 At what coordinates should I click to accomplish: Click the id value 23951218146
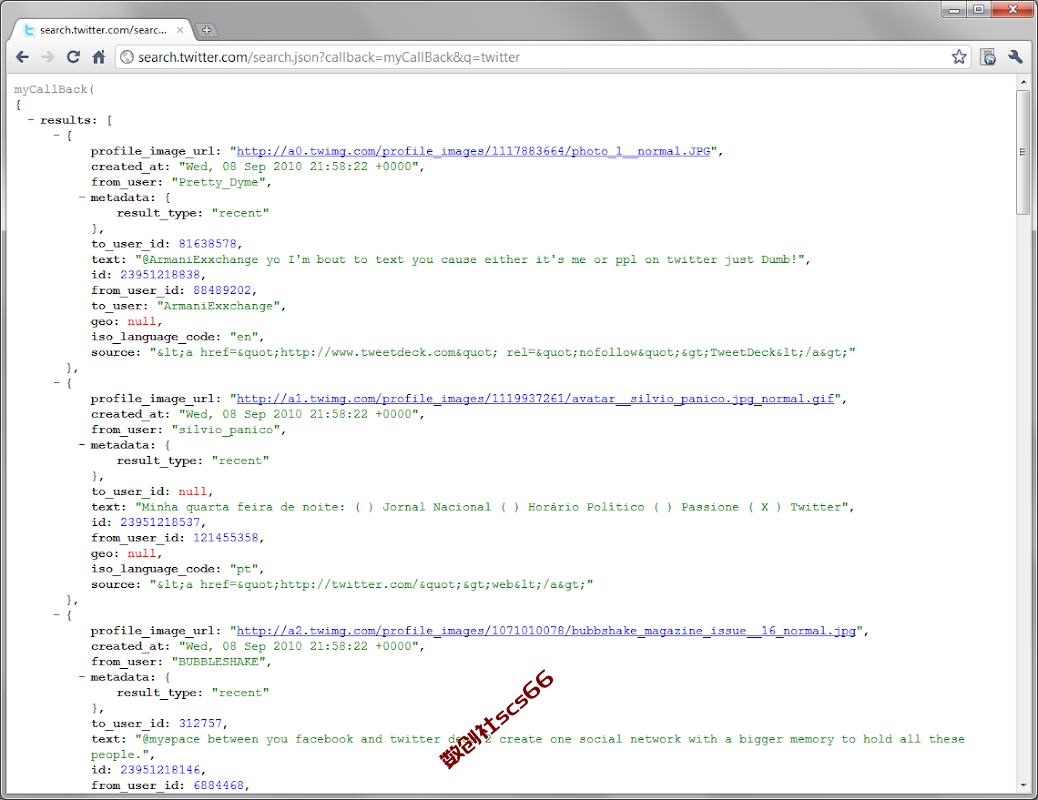tap(160, 770)
